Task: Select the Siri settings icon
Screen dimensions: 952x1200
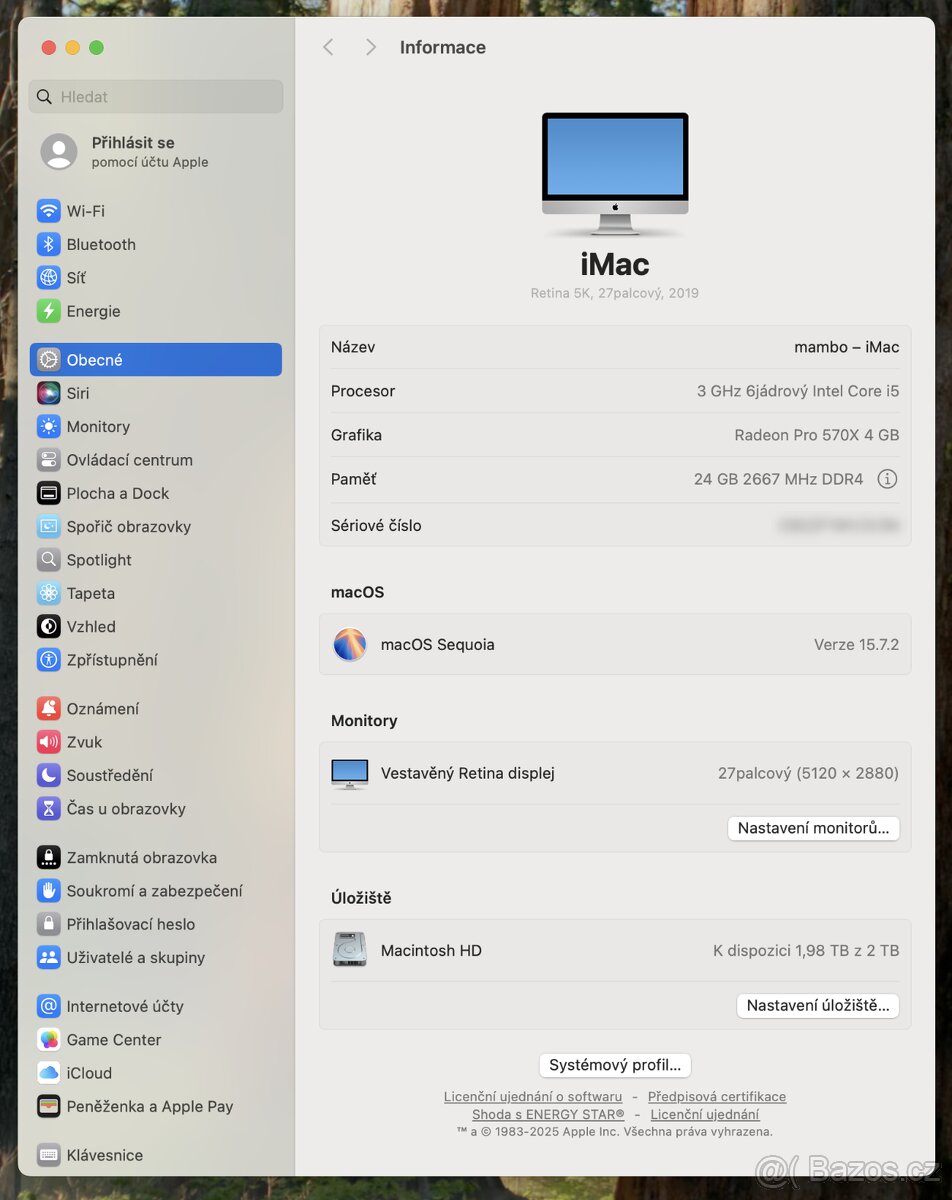Action: [x=48, y=393]
